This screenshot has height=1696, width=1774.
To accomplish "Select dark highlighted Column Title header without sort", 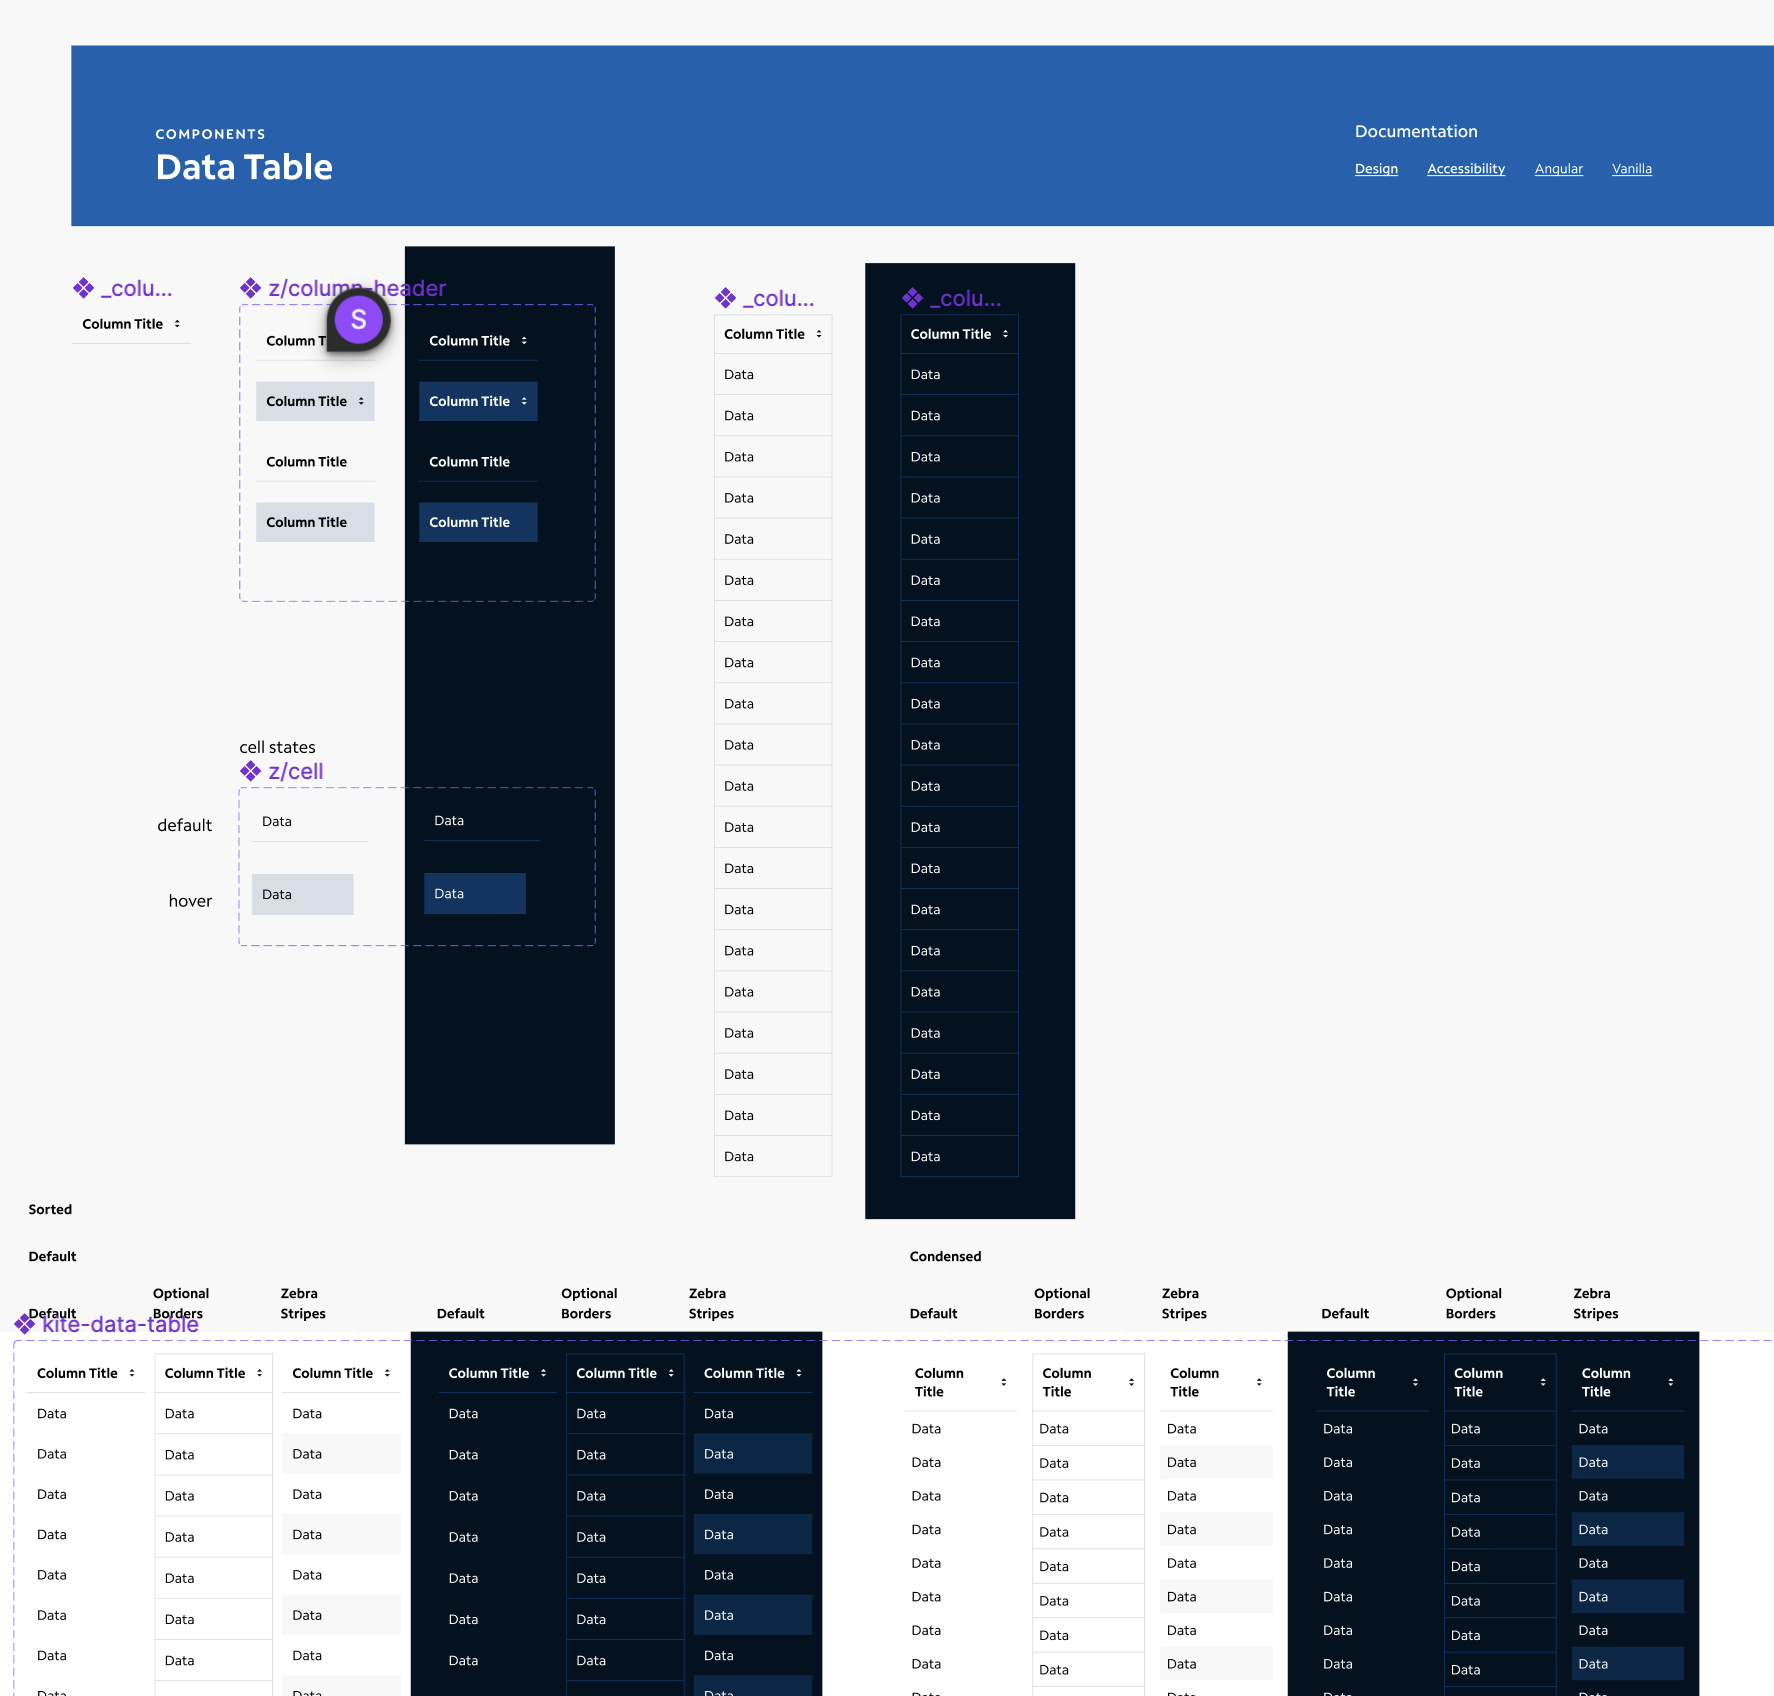I will click(478, 522).
